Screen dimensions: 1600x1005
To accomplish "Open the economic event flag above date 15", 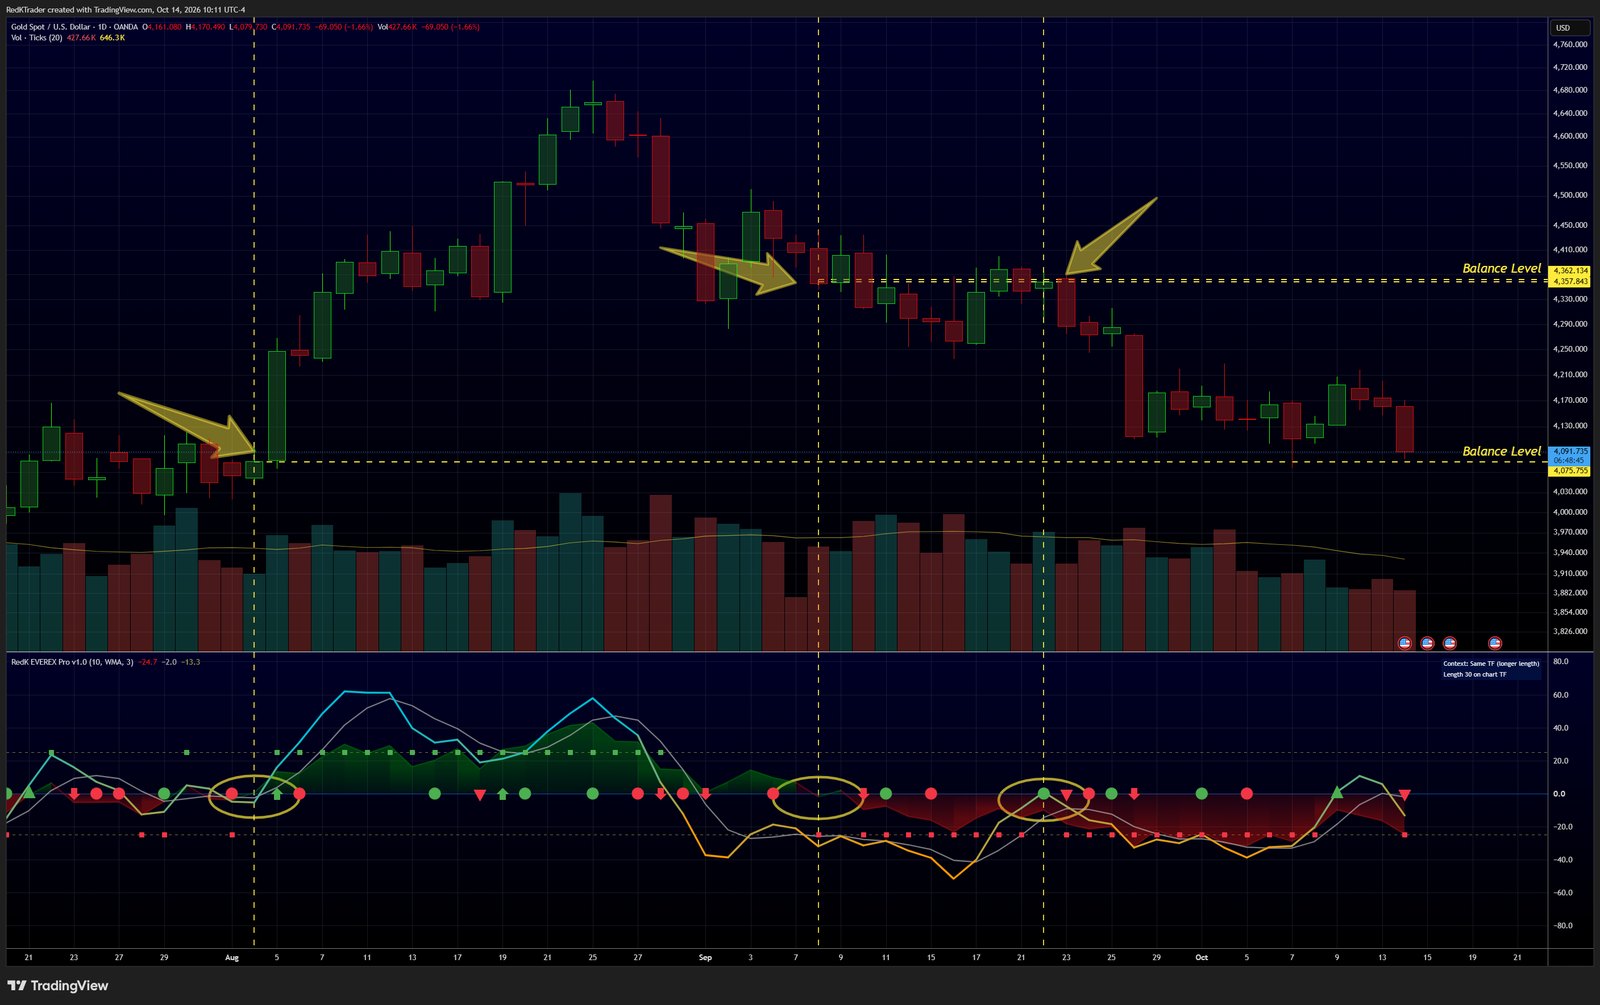I will 1427,643.
